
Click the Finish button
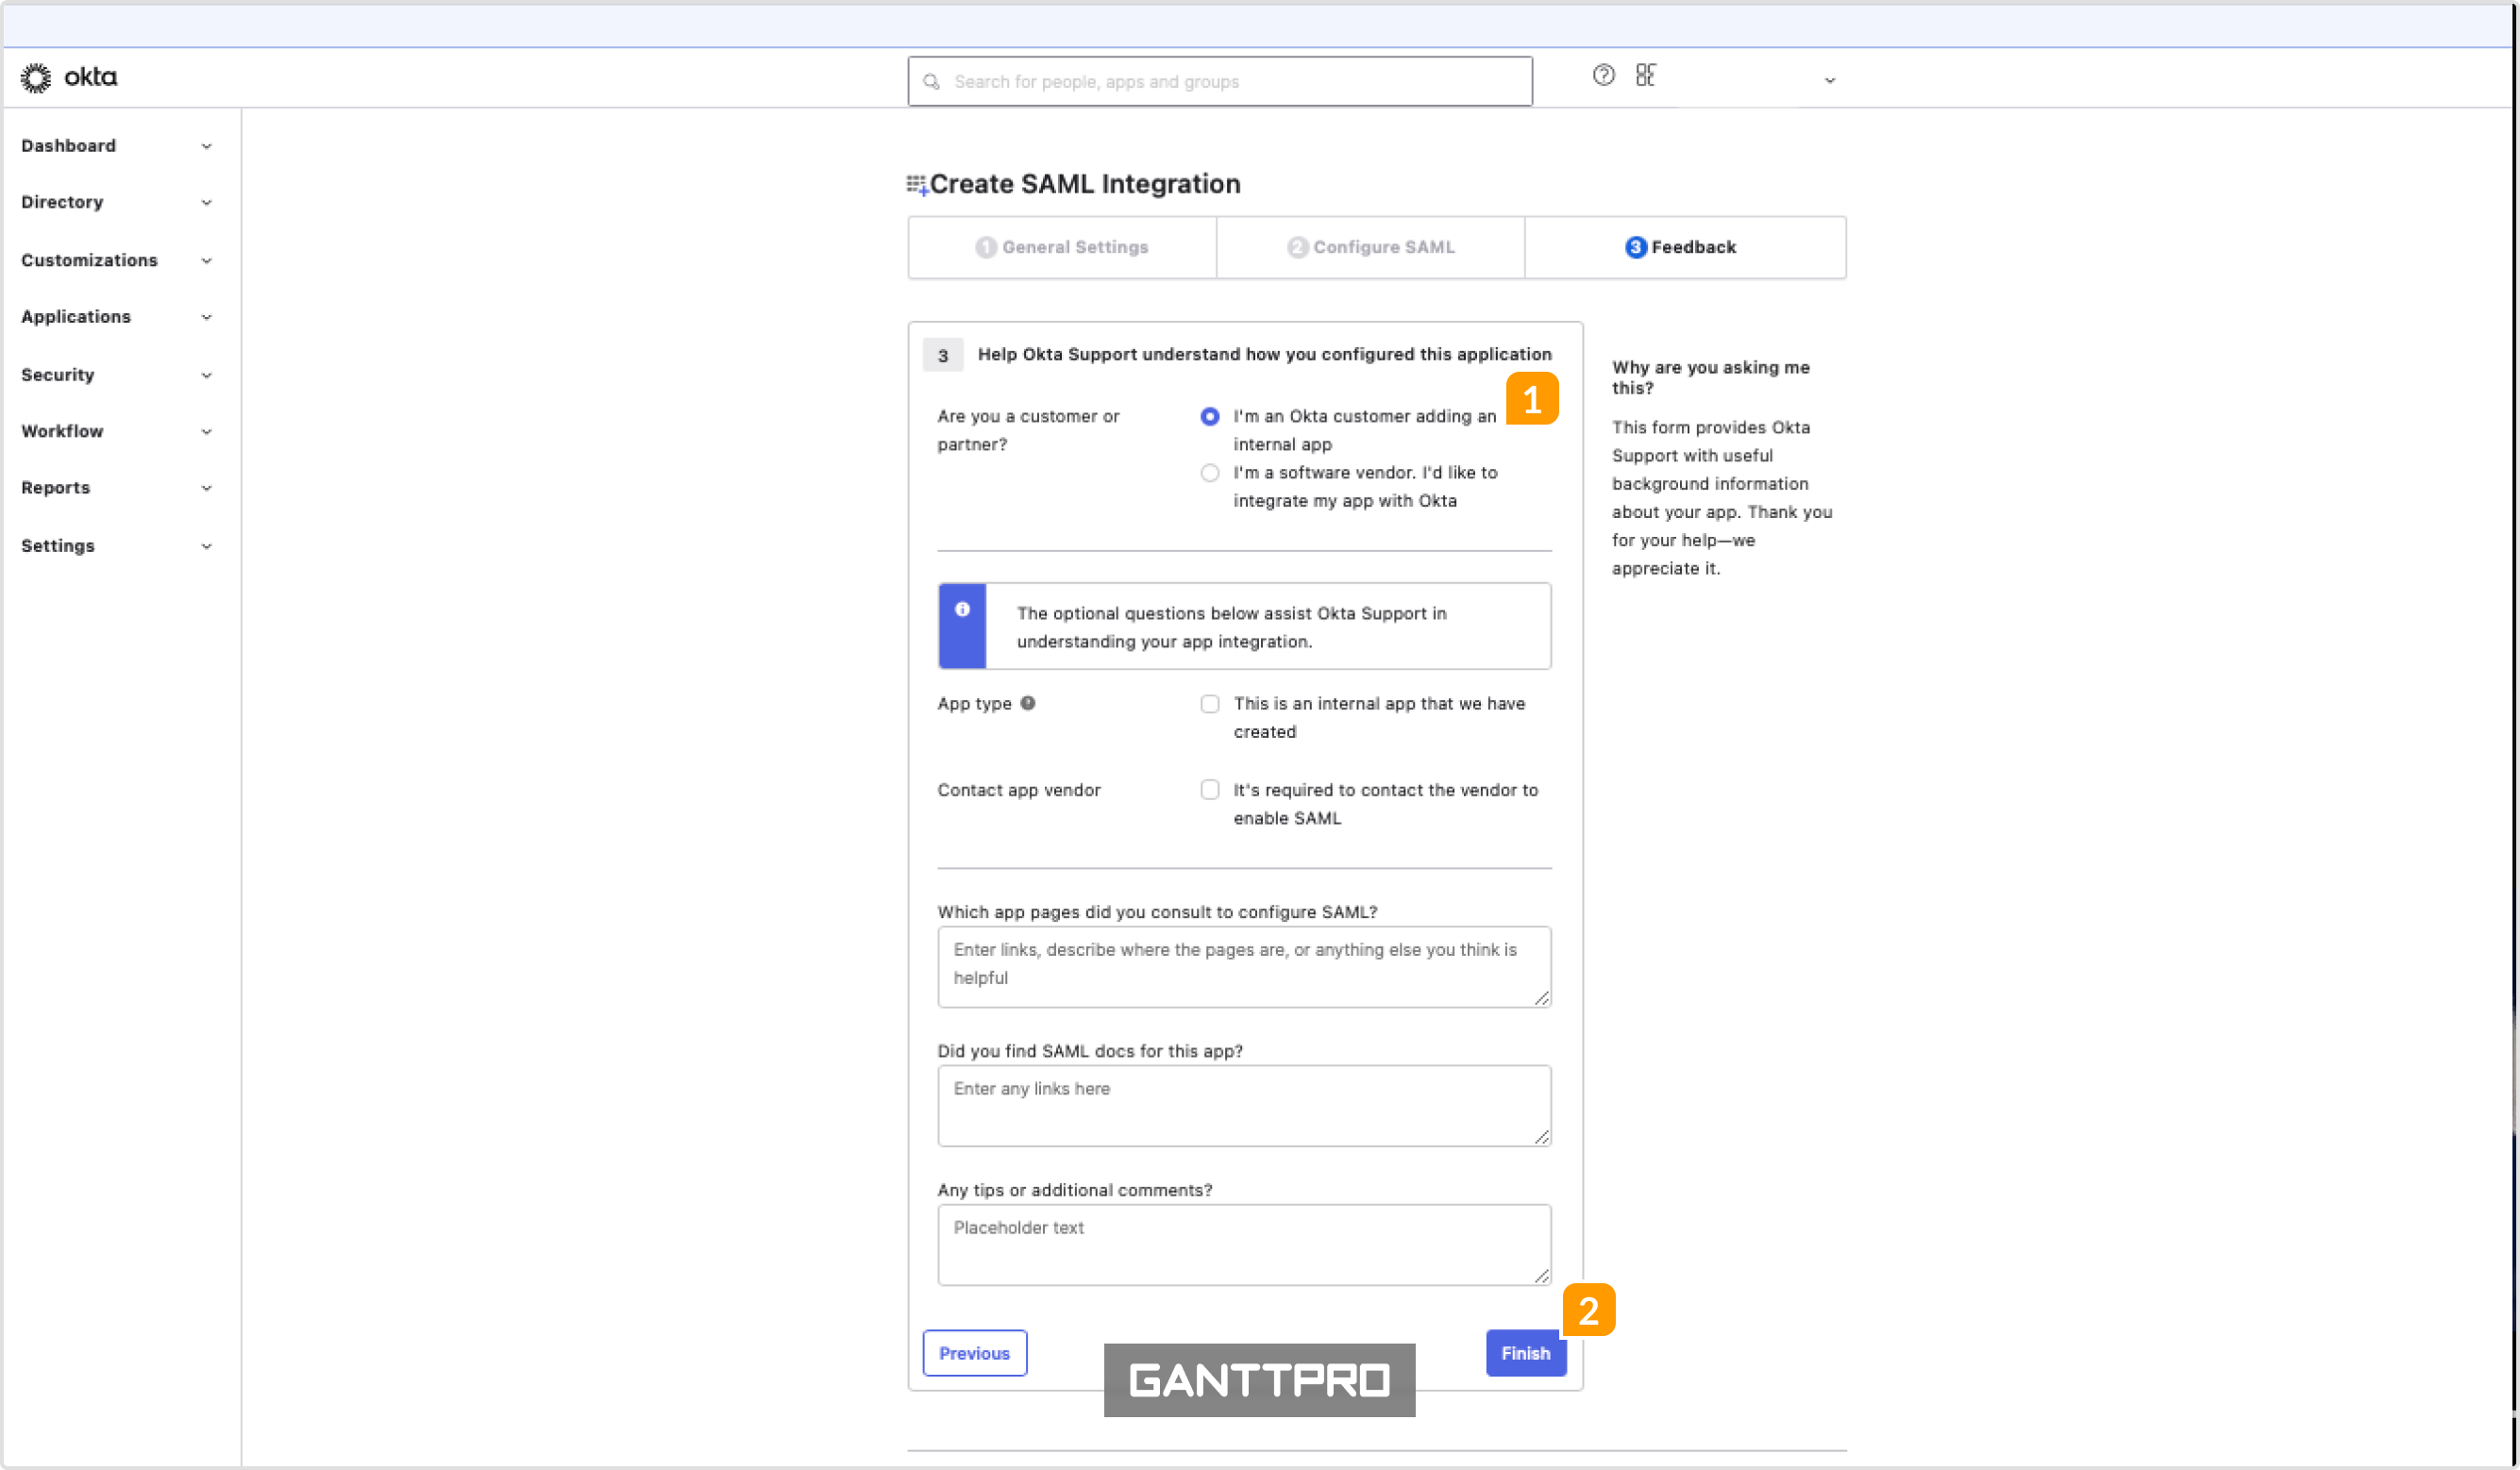1526,1353
